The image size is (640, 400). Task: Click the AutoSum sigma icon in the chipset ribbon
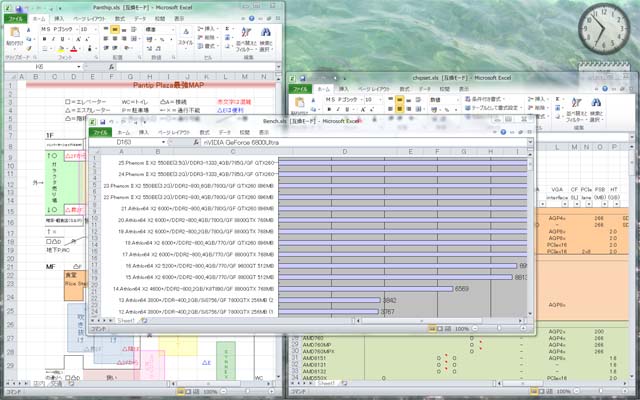point(558,99)
